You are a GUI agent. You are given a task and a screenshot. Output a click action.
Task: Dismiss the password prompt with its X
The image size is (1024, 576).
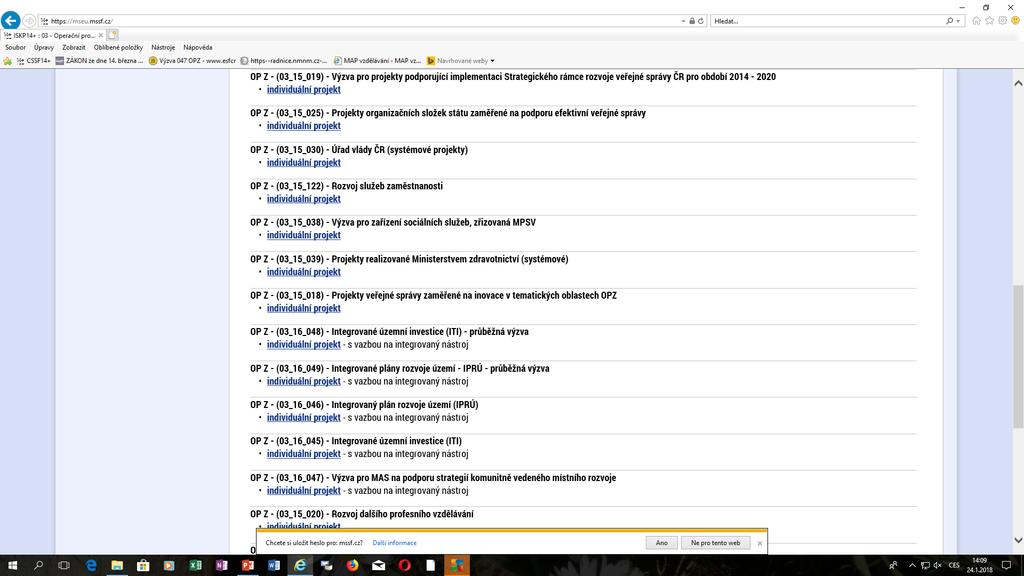click(760, 543)
